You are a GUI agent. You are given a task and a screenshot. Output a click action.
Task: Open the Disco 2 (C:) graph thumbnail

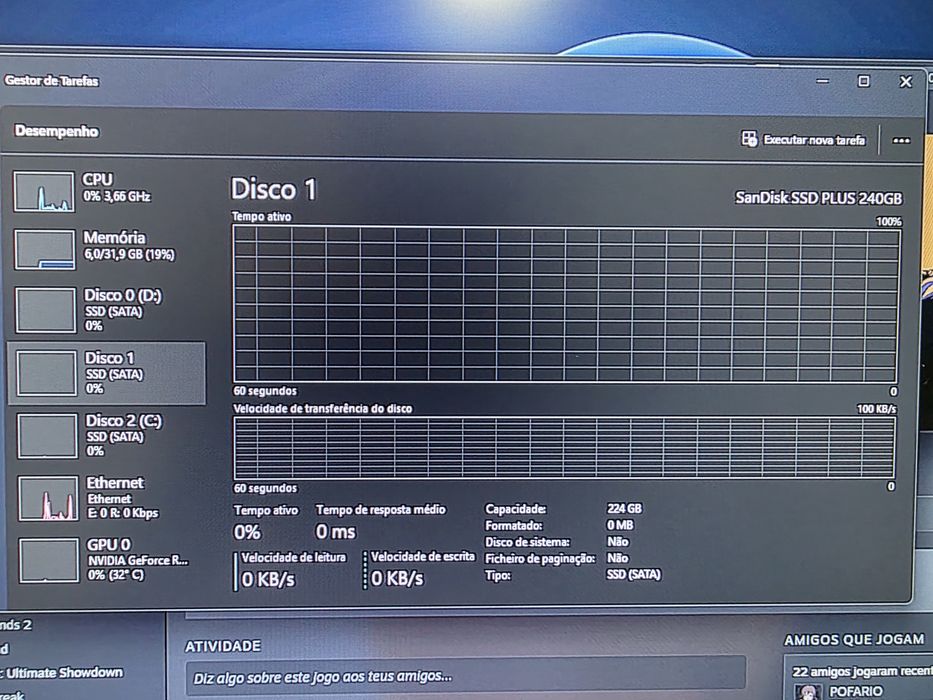[x=47, y=436]
